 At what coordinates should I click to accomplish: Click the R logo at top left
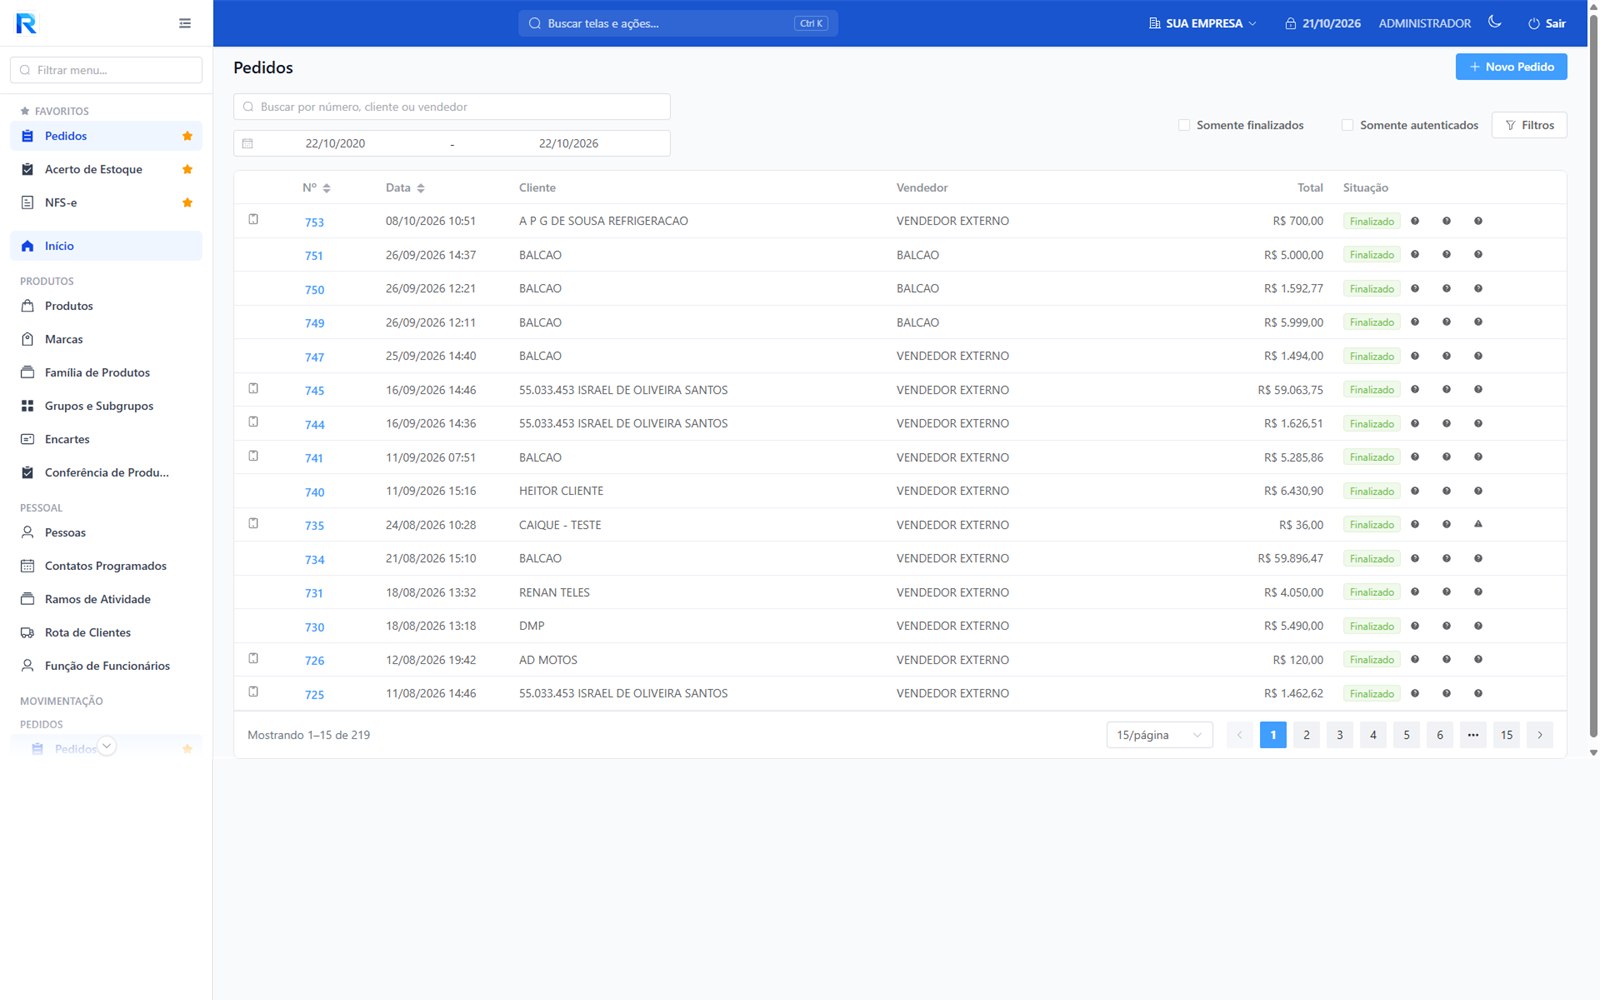[x=26, y=23]
